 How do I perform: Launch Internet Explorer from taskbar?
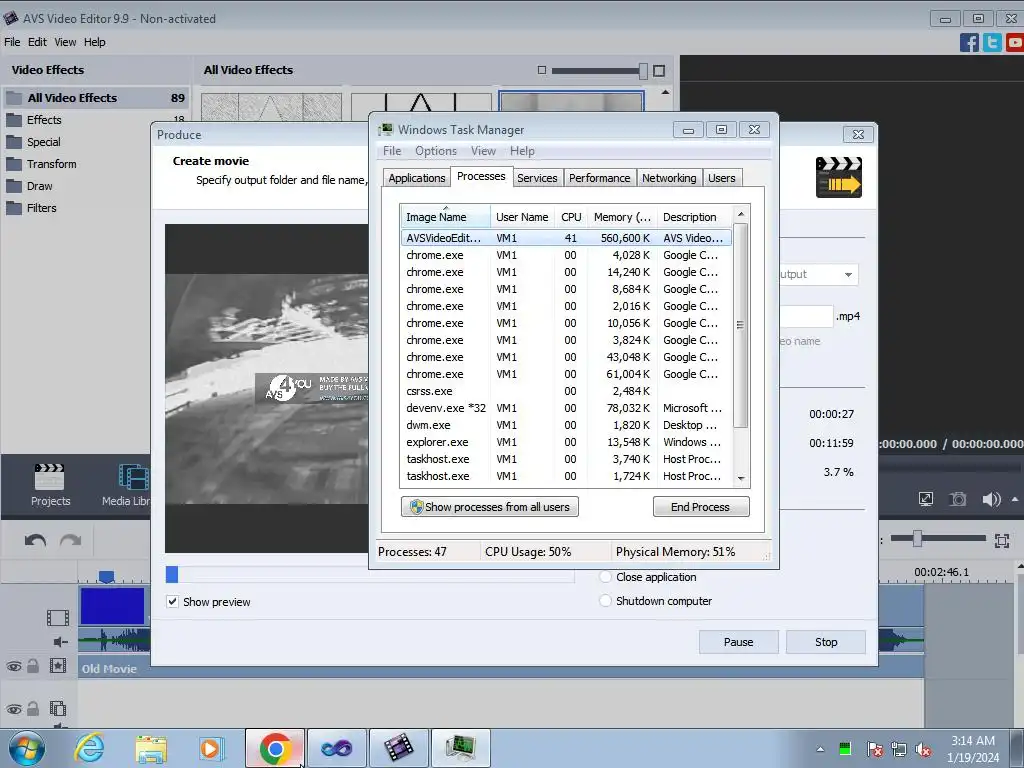89,748
